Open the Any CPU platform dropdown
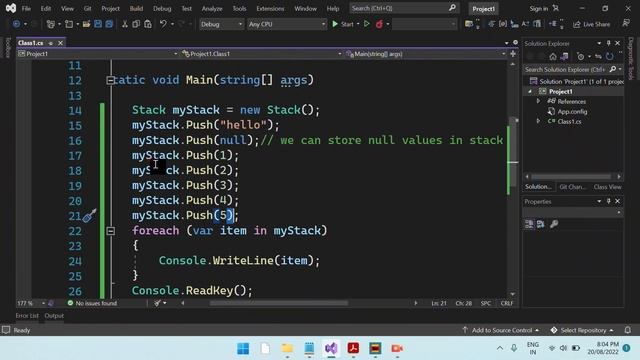 coord(287,24)
